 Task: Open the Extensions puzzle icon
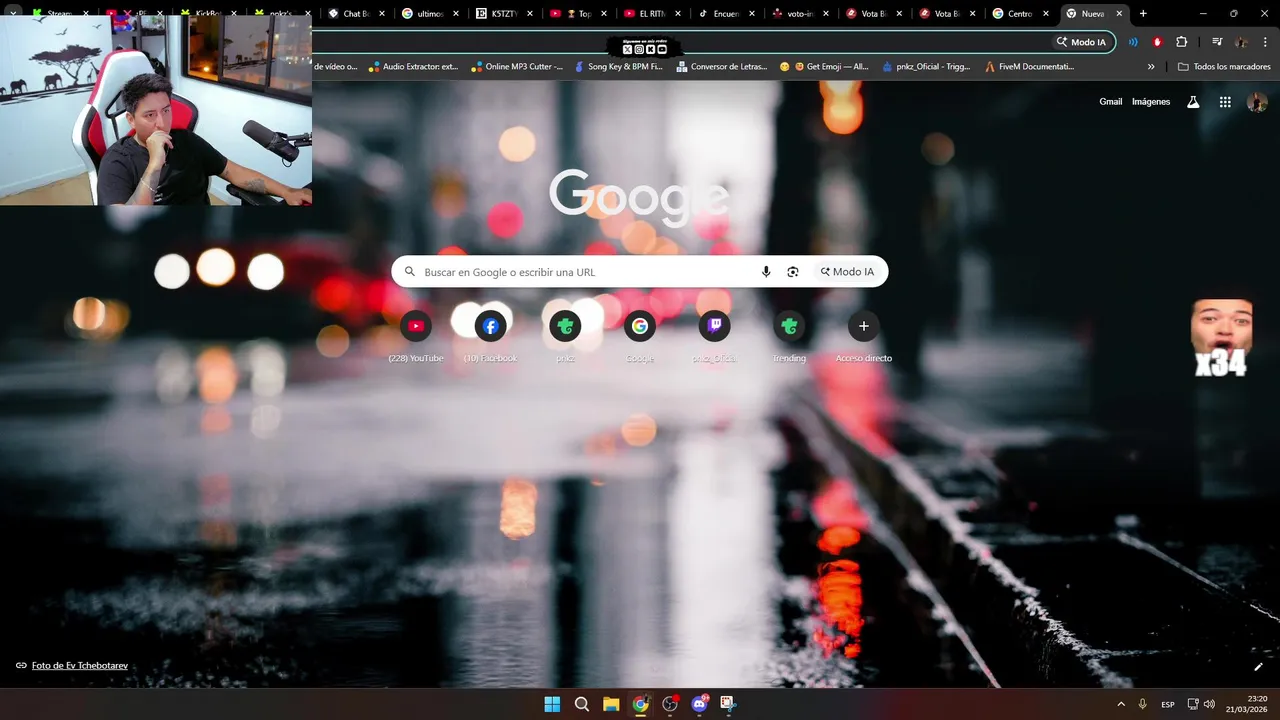pos(1182,42)
